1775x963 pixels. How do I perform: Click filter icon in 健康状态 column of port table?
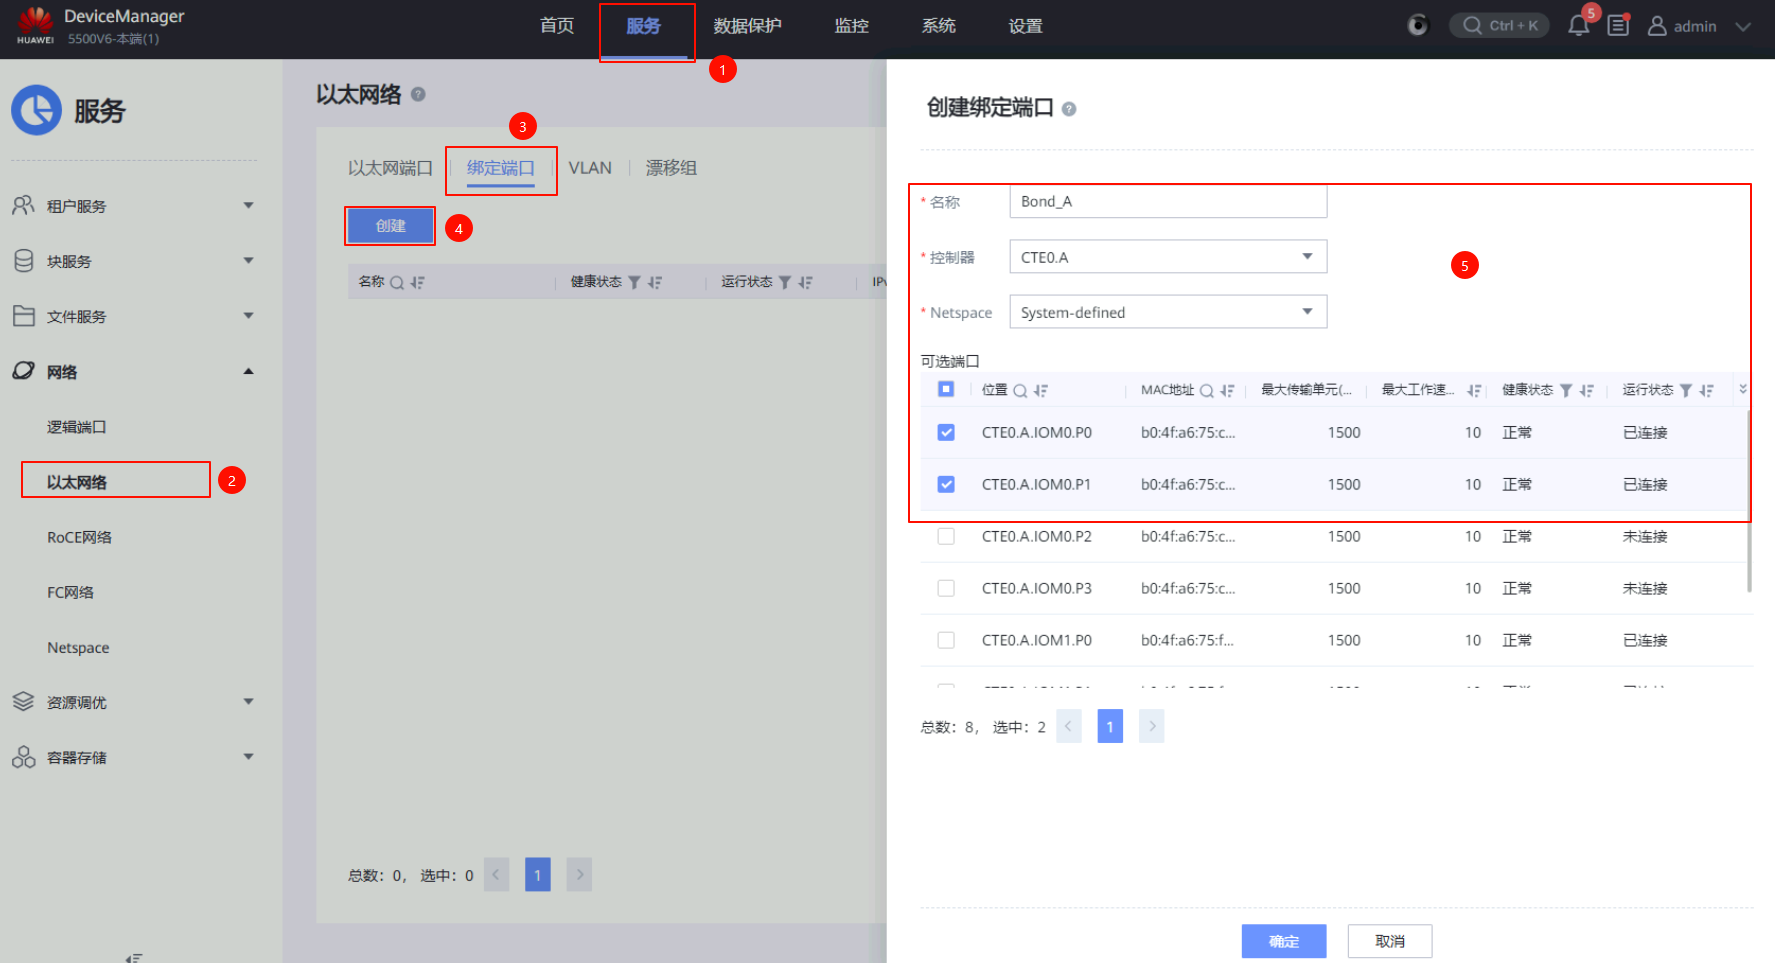[1566, 391]
